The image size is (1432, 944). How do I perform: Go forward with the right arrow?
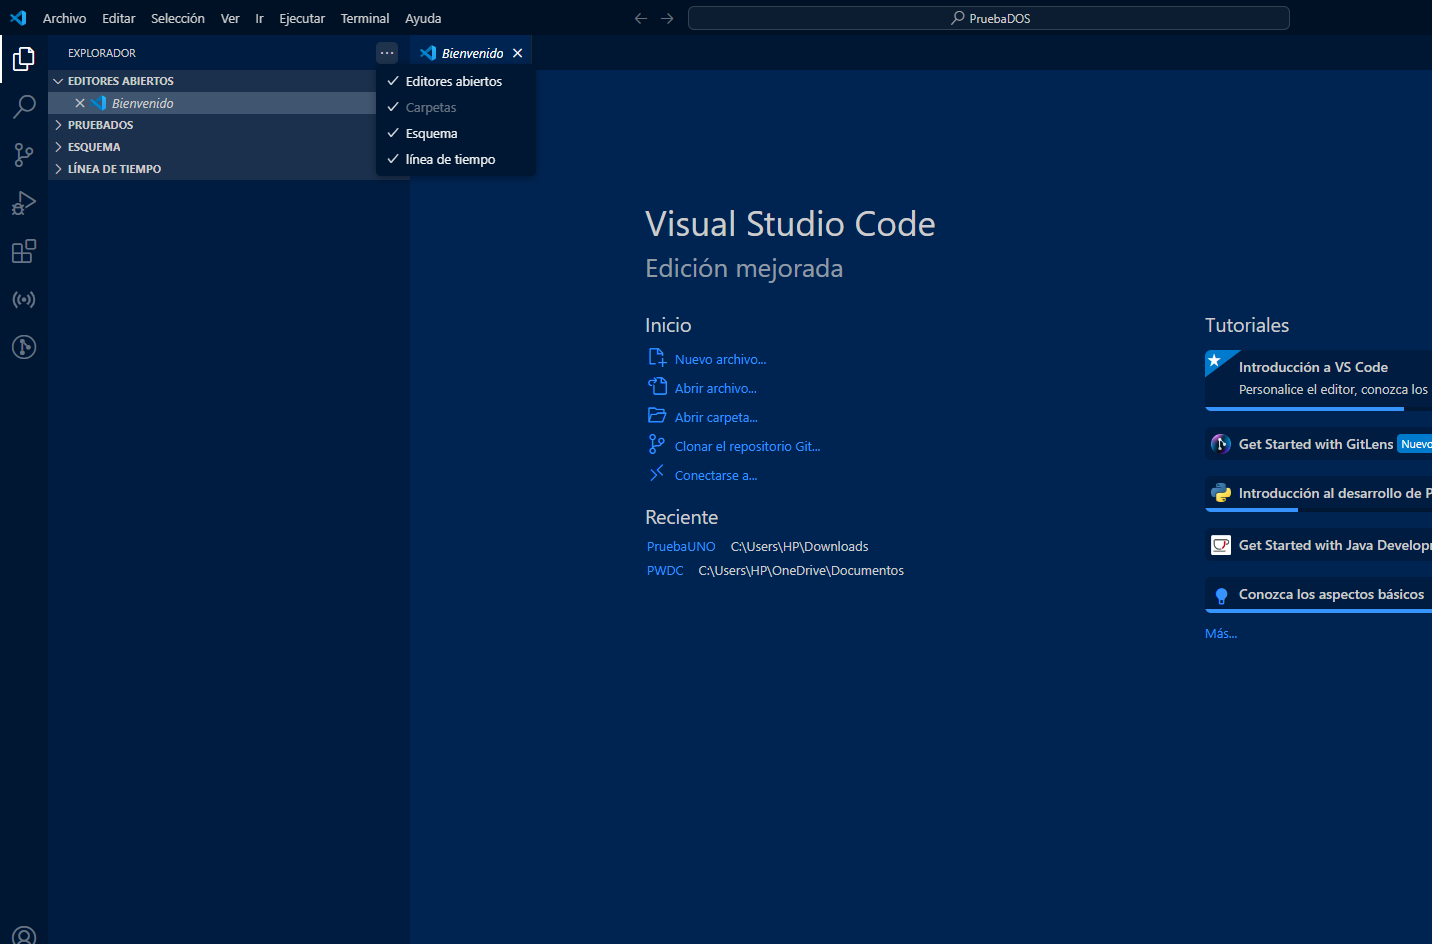(x=667, y=18)
